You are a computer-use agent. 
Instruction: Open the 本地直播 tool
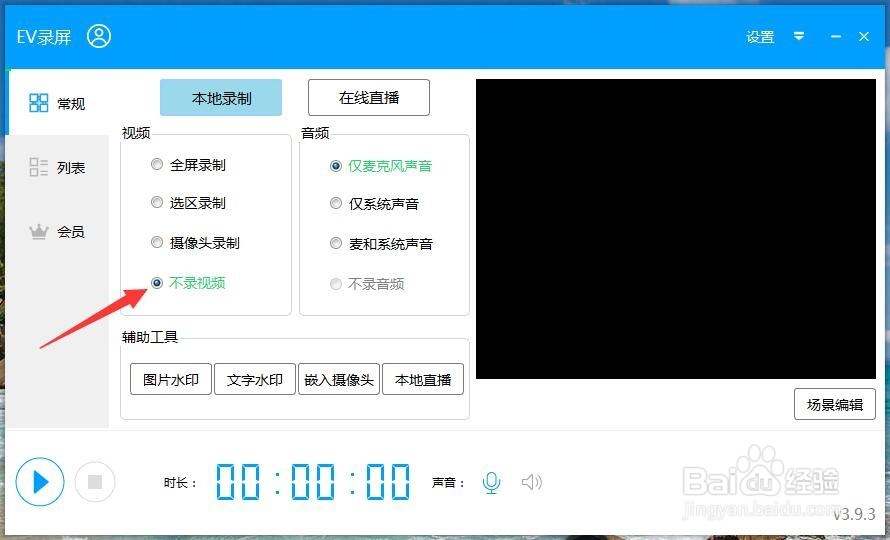coord(423,379)
